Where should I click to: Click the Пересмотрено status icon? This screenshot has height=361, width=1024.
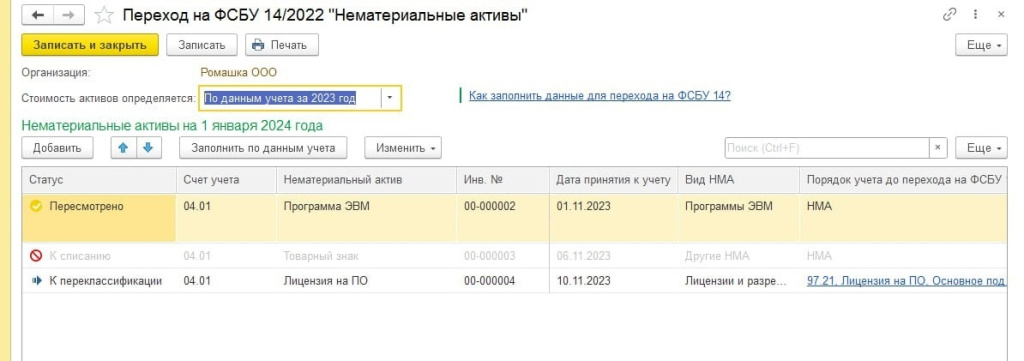[x=37, y=206]
